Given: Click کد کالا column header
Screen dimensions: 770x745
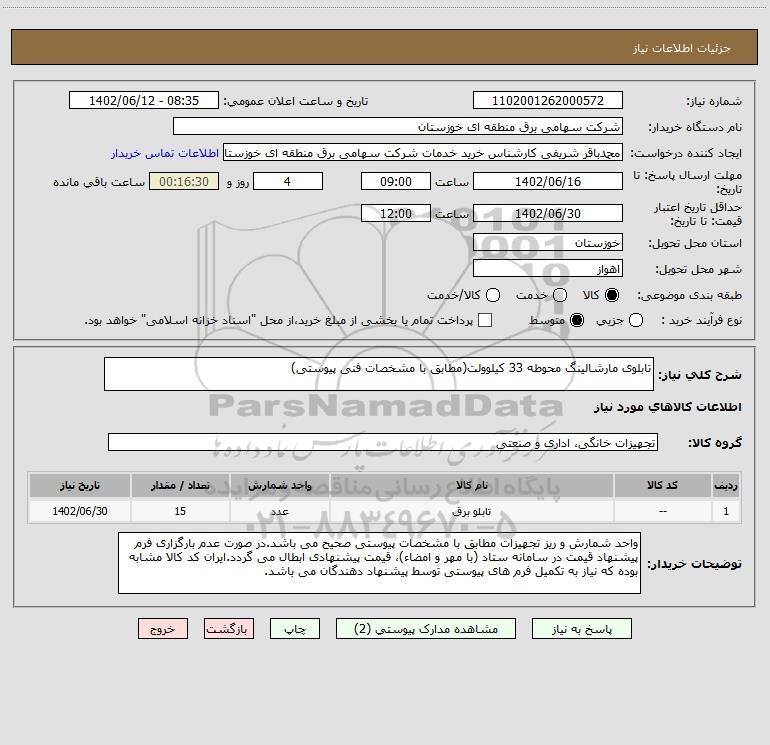Looking at the screenshot, I should point(663,485).
